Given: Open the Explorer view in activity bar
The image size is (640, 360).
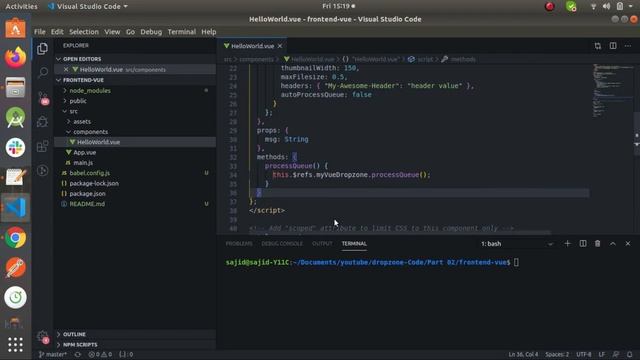Looking at the screenshot, I should point(42,49).
